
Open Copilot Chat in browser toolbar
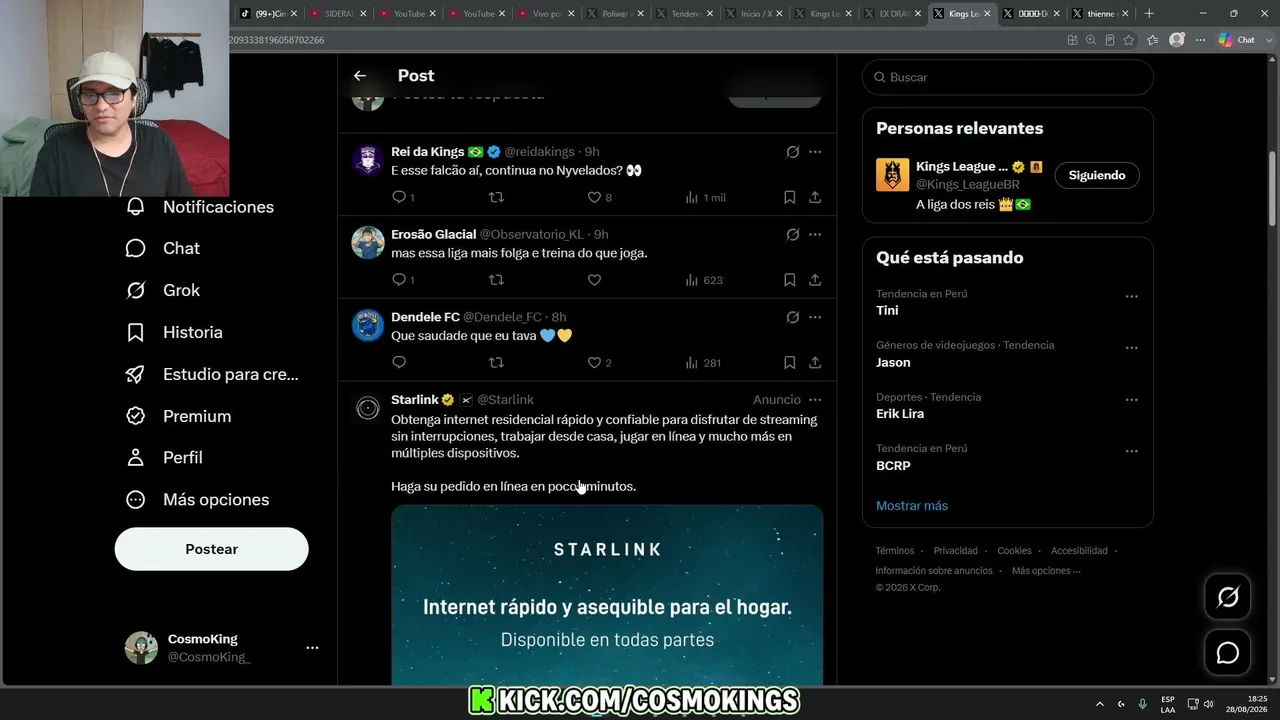(x=1237, y=40)
